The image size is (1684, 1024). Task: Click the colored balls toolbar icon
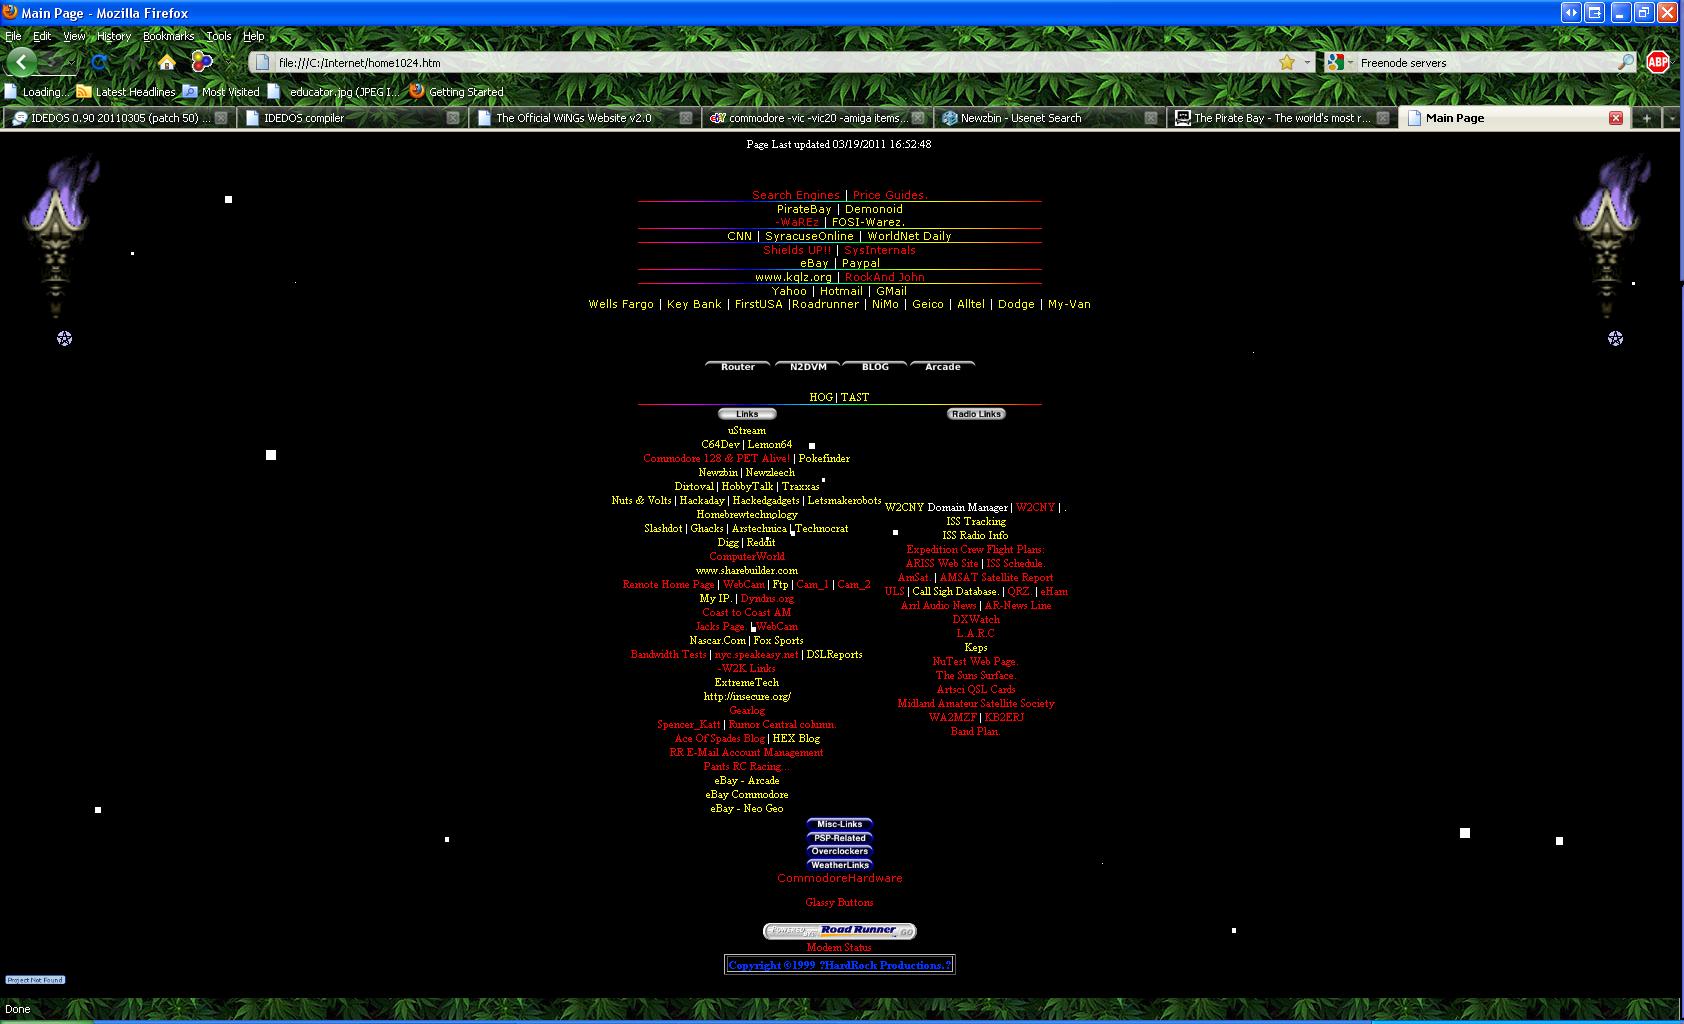202,62
